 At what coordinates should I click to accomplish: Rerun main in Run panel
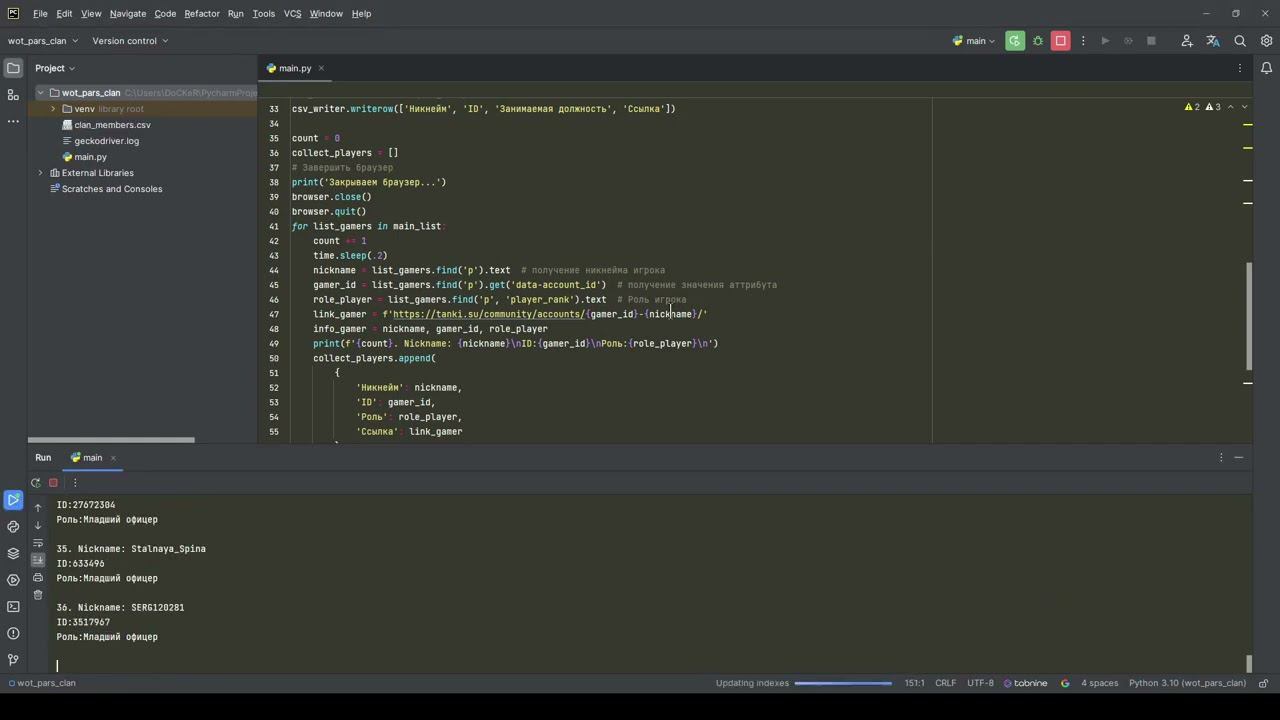36,483
